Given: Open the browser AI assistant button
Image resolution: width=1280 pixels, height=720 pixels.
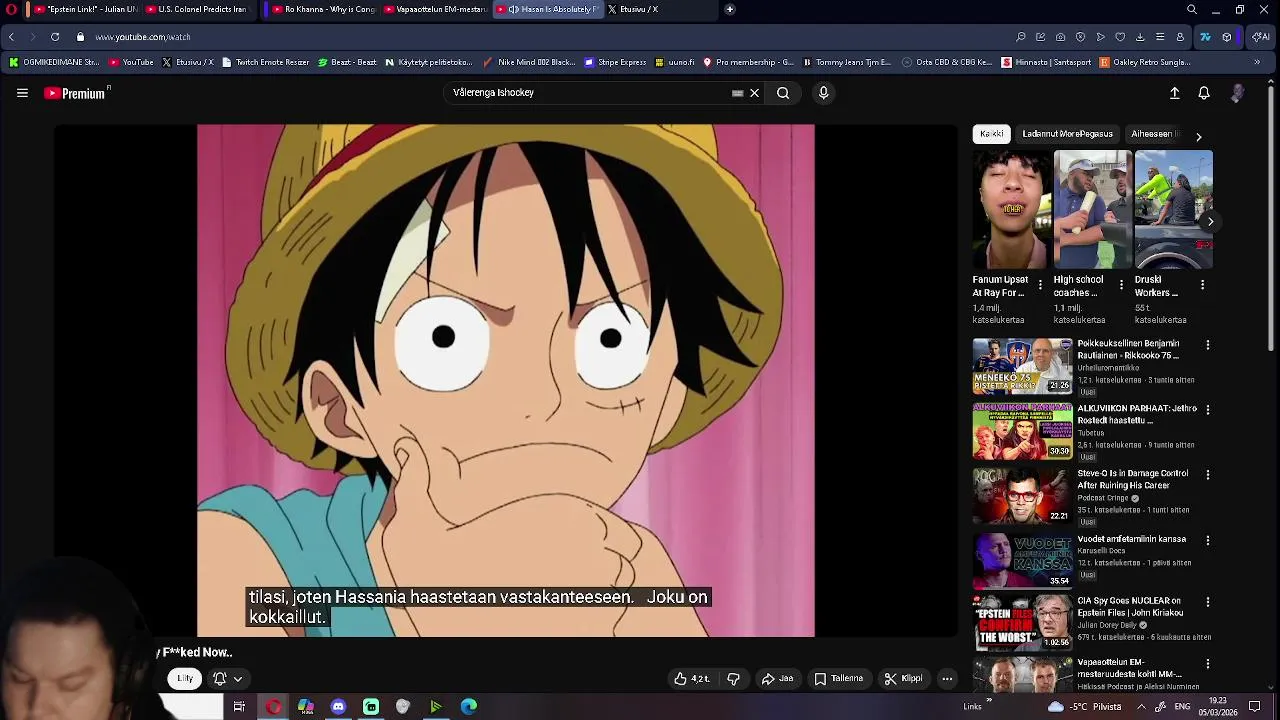Looking at the screenshot, I should pos(1261,37).
